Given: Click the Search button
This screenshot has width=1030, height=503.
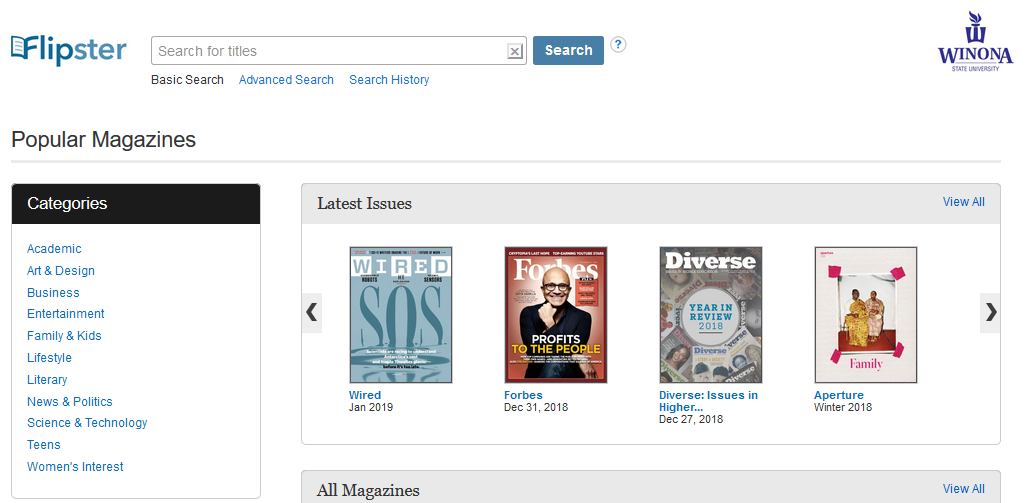Looking at the screenshot, I should pos(568,51).
